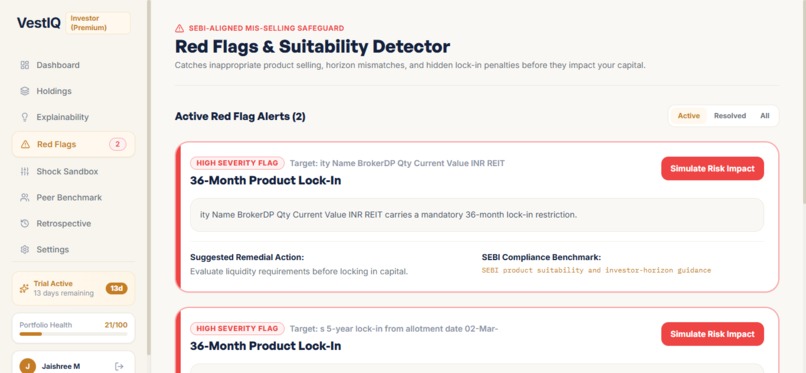This screenshot has width=806, height=373.
Task: Click the mandatory 36-month lock-in description box
Action: point(477,215)
